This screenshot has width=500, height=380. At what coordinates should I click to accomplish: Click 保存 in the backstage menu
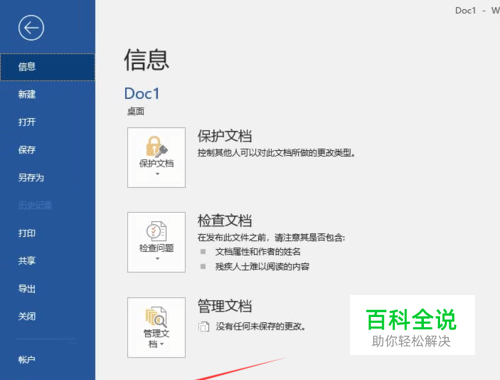pos(27,150)
